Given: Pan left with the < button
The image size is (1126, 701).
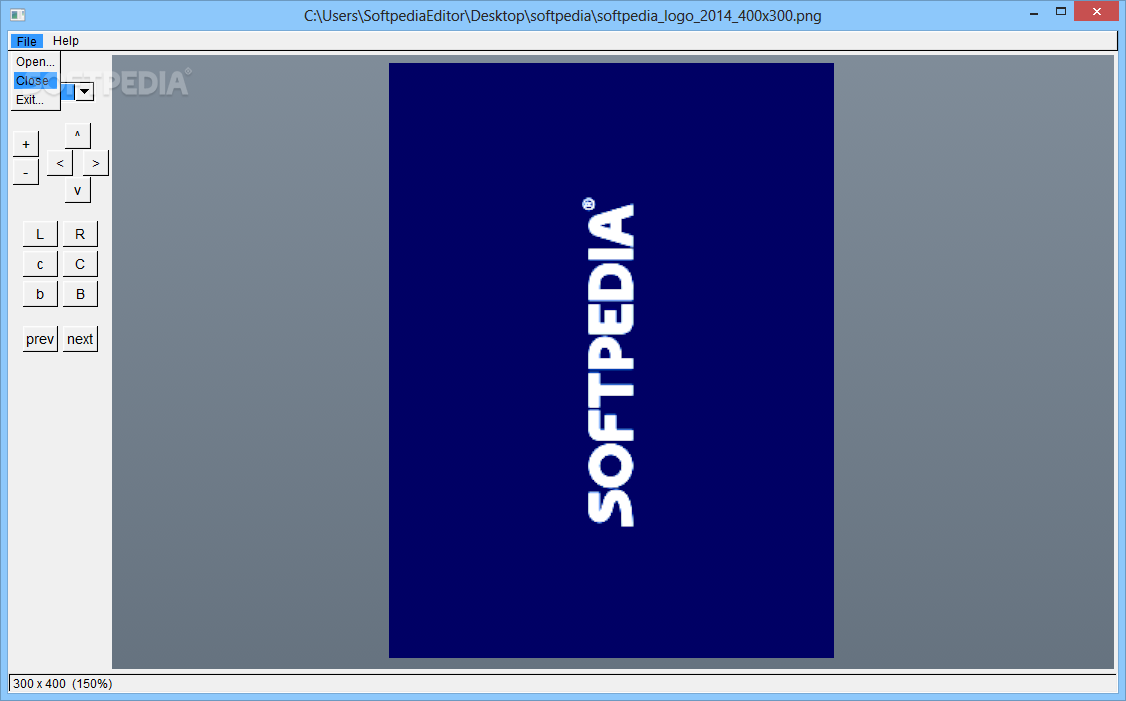Looking at the screenshot, I should tap(60, 163).
